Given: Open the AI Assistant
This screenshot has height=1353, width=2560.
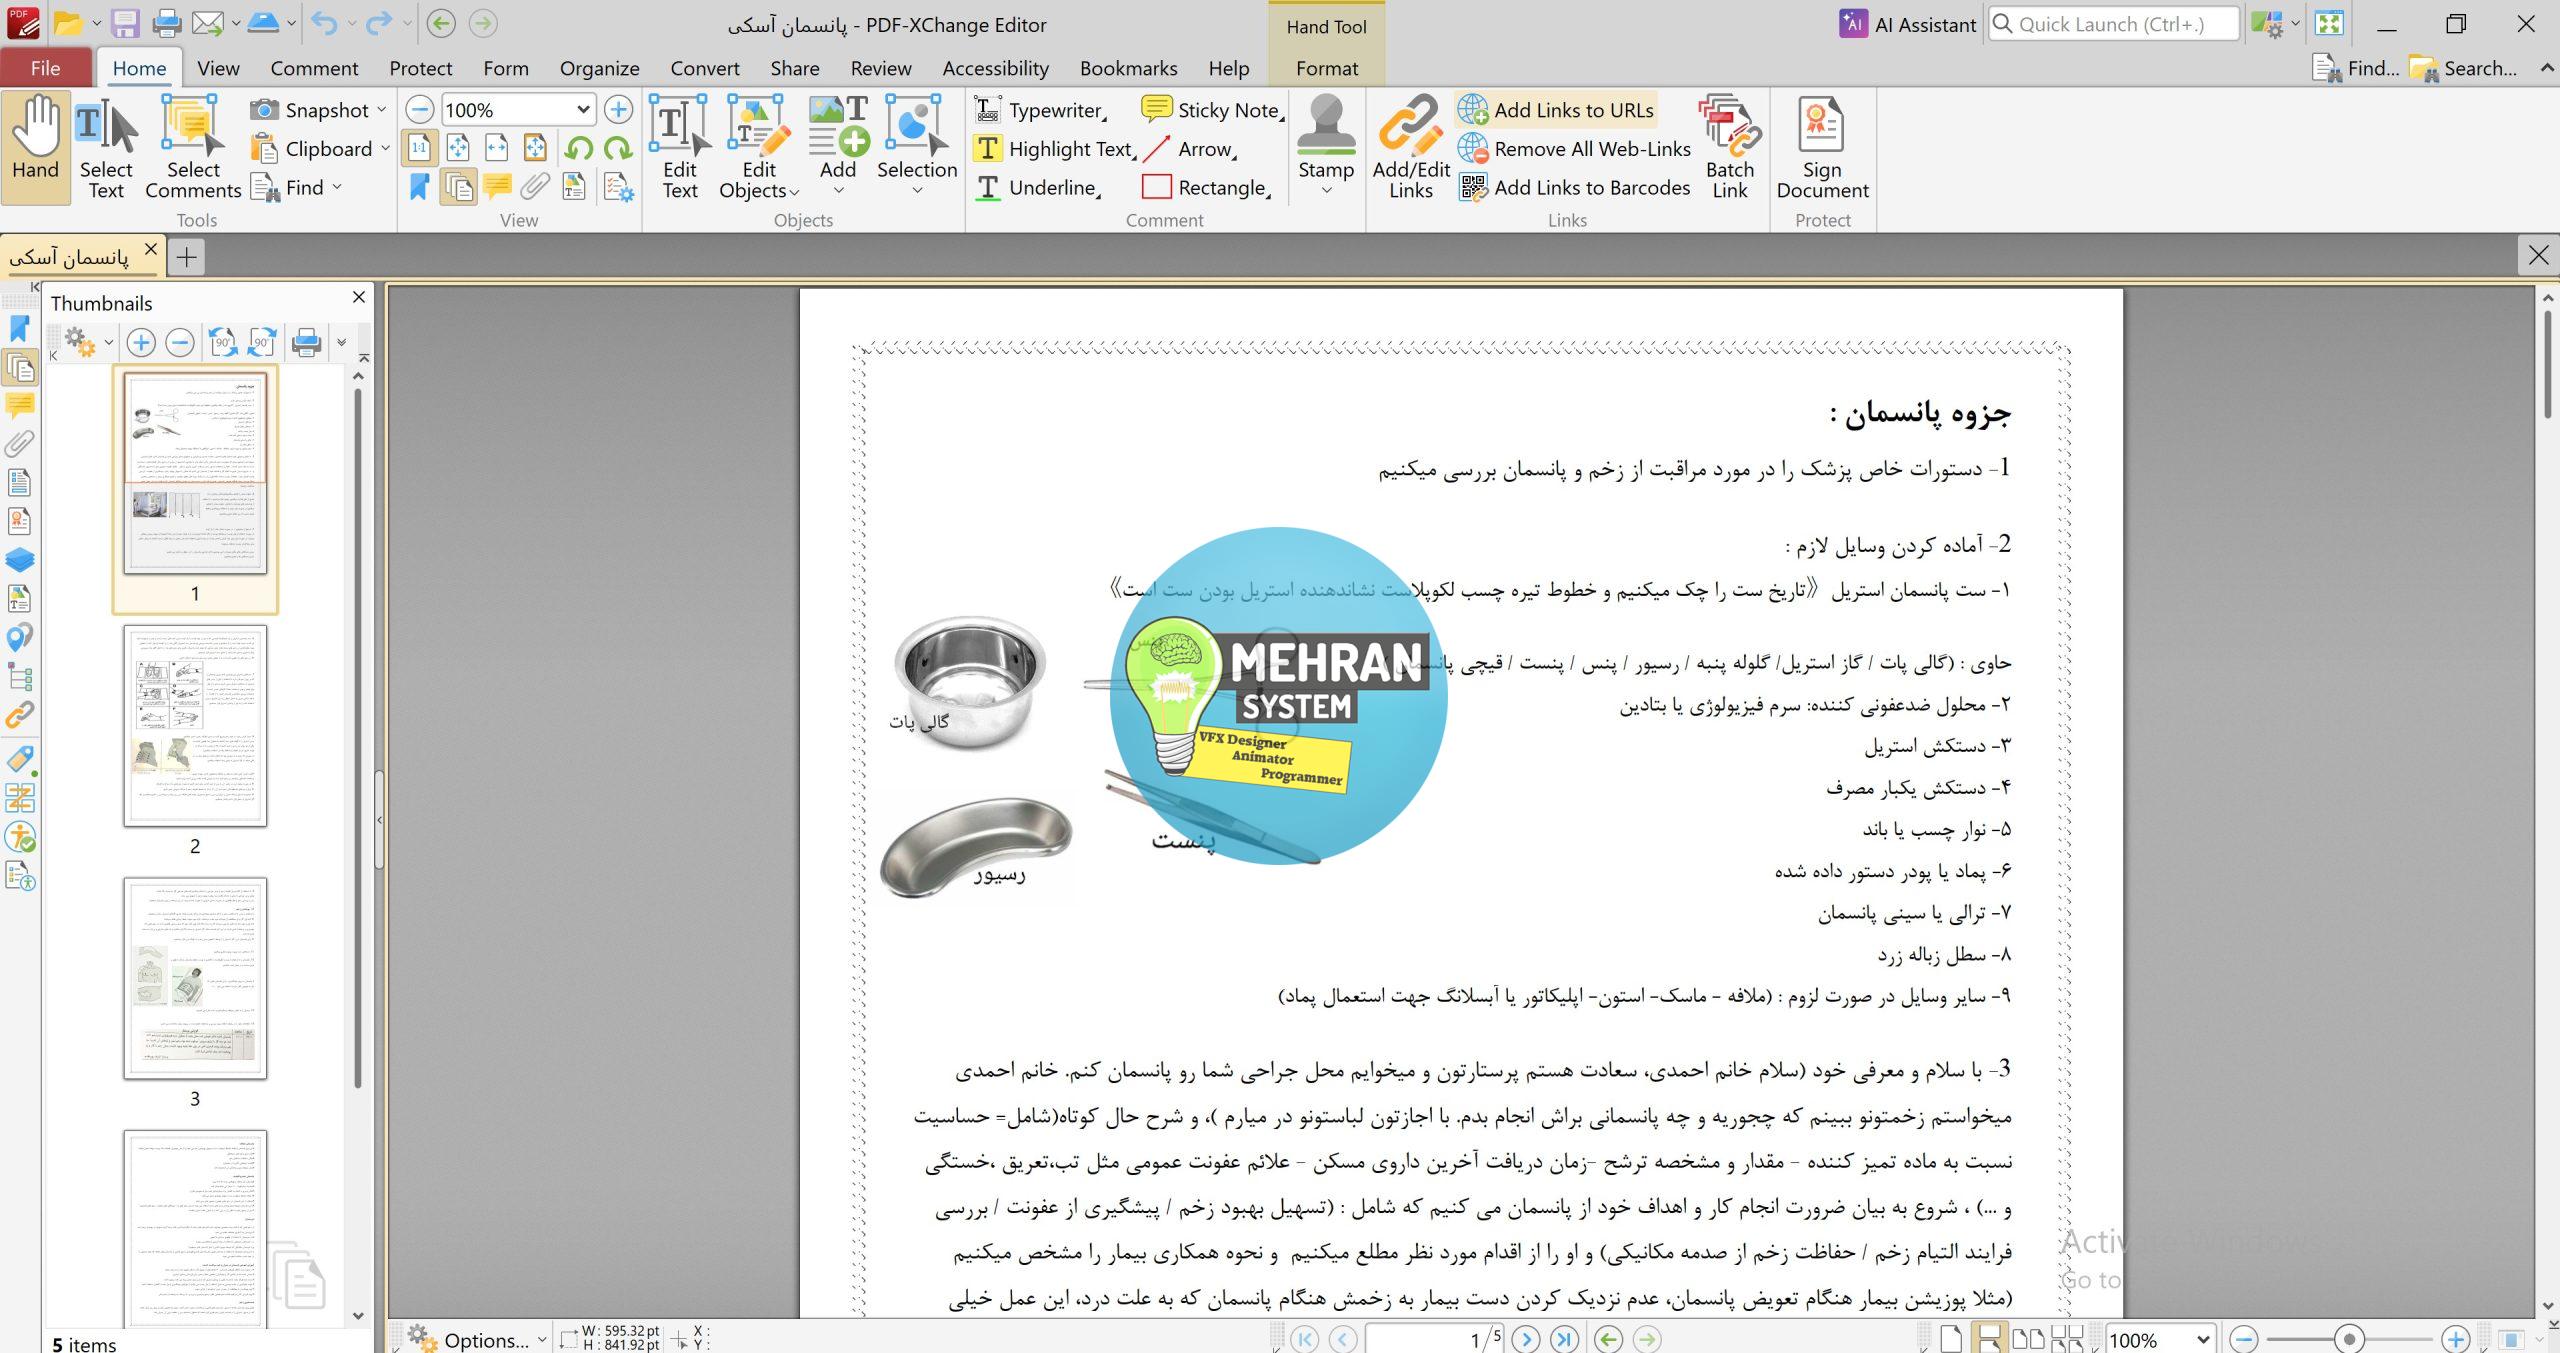Looking at the screenshot, I should coord(1908,24).
